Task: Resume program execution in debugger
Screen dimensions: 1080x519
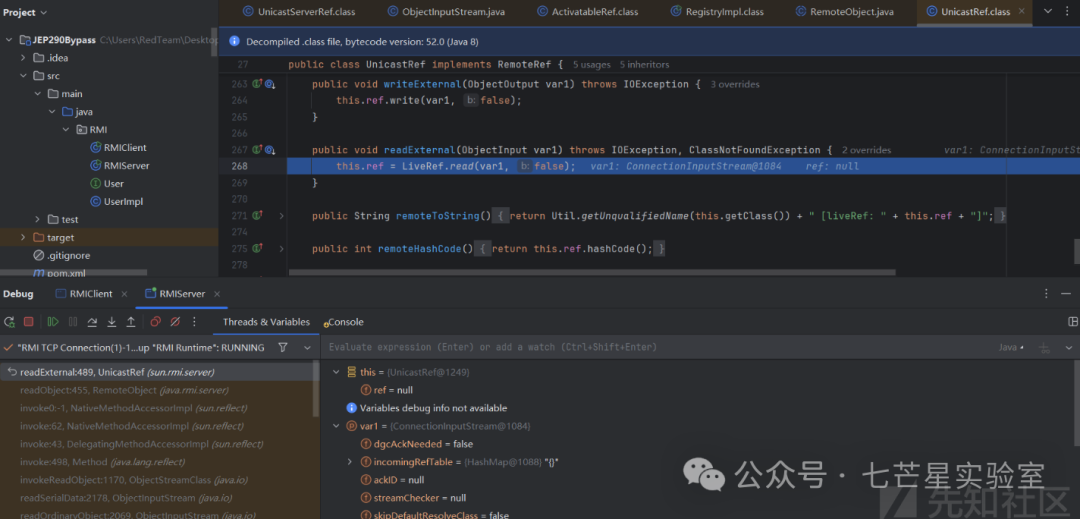Action: point(52,321)
